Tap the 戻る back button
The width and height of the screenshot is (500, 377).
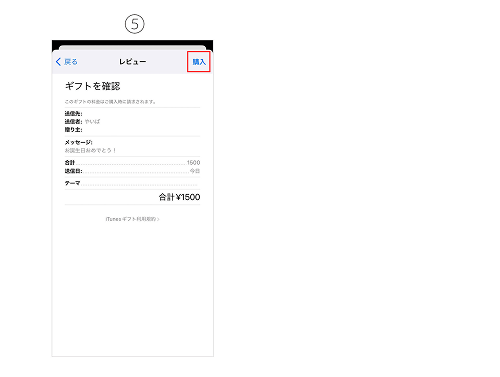coord(66,62)
